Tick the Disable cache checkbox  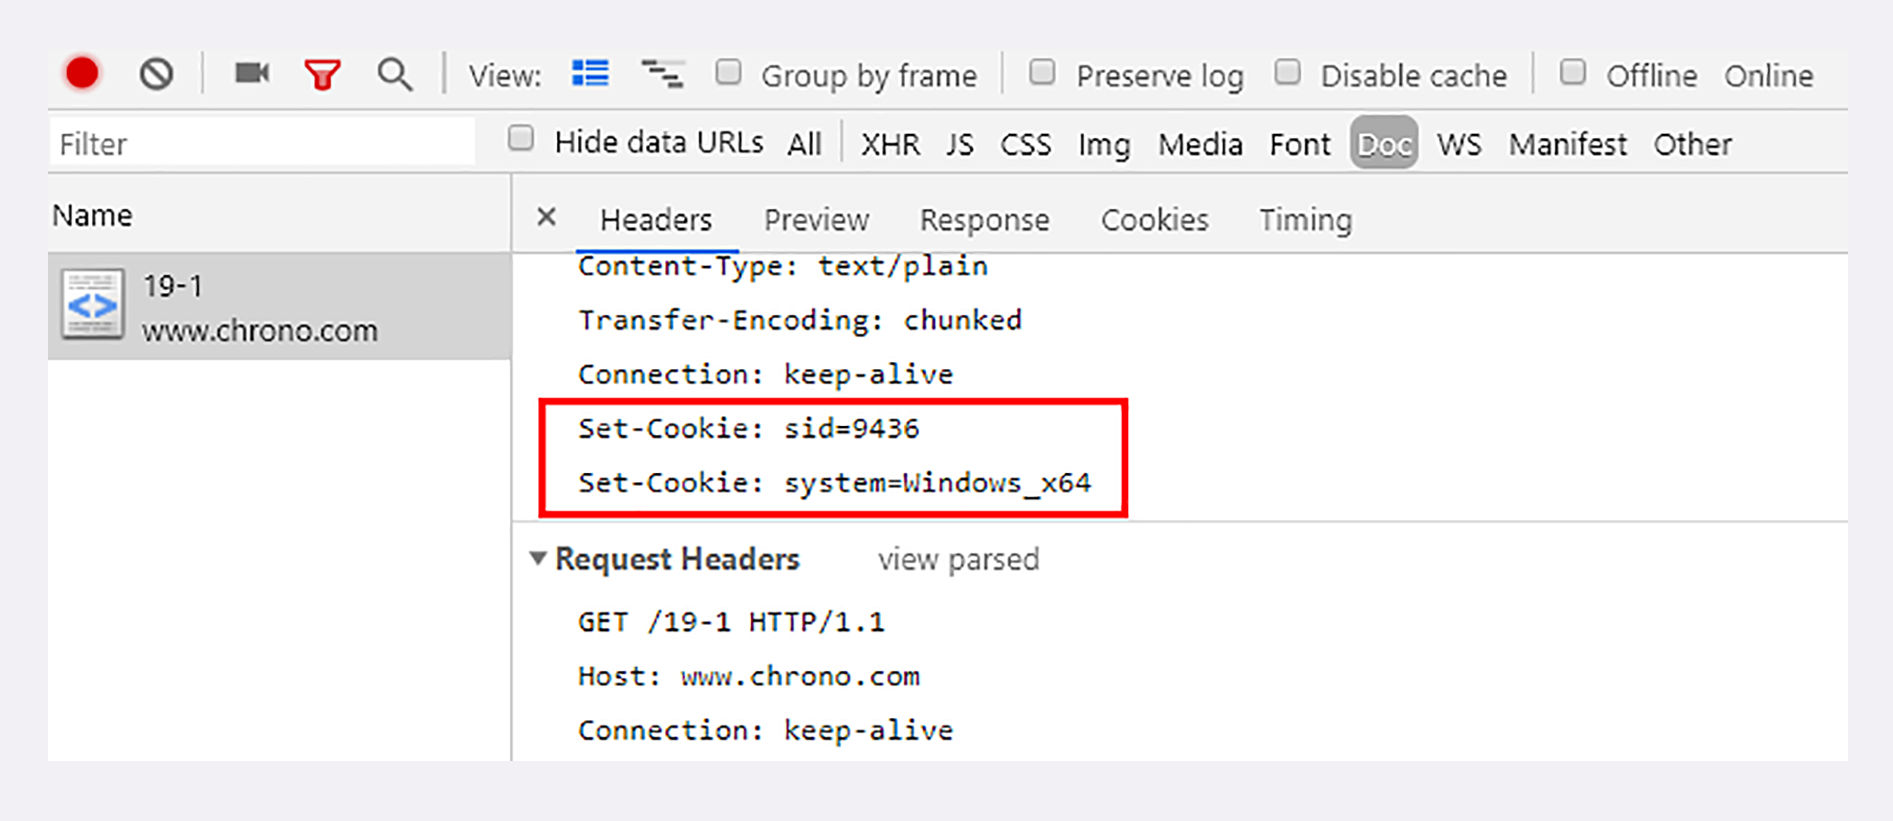[x=1288, y=72]
